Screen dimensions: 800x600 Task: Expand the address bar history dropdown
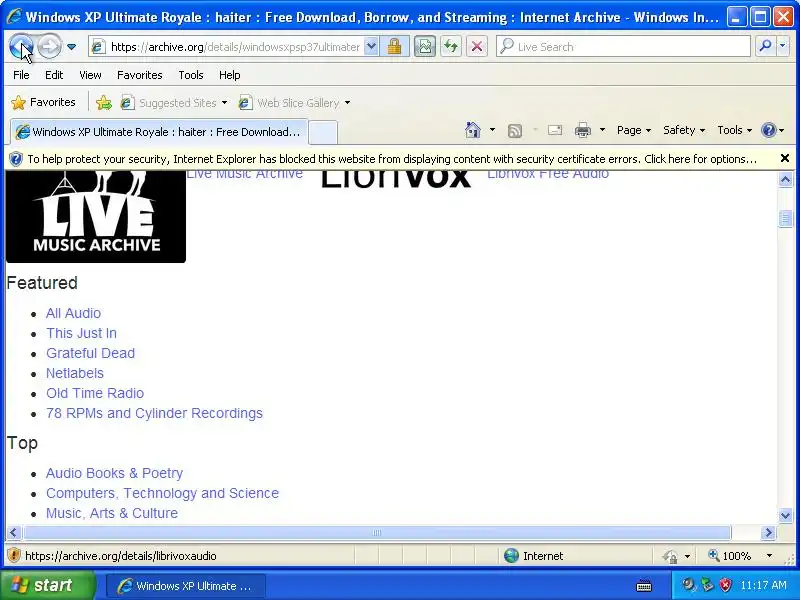point(371,47)
